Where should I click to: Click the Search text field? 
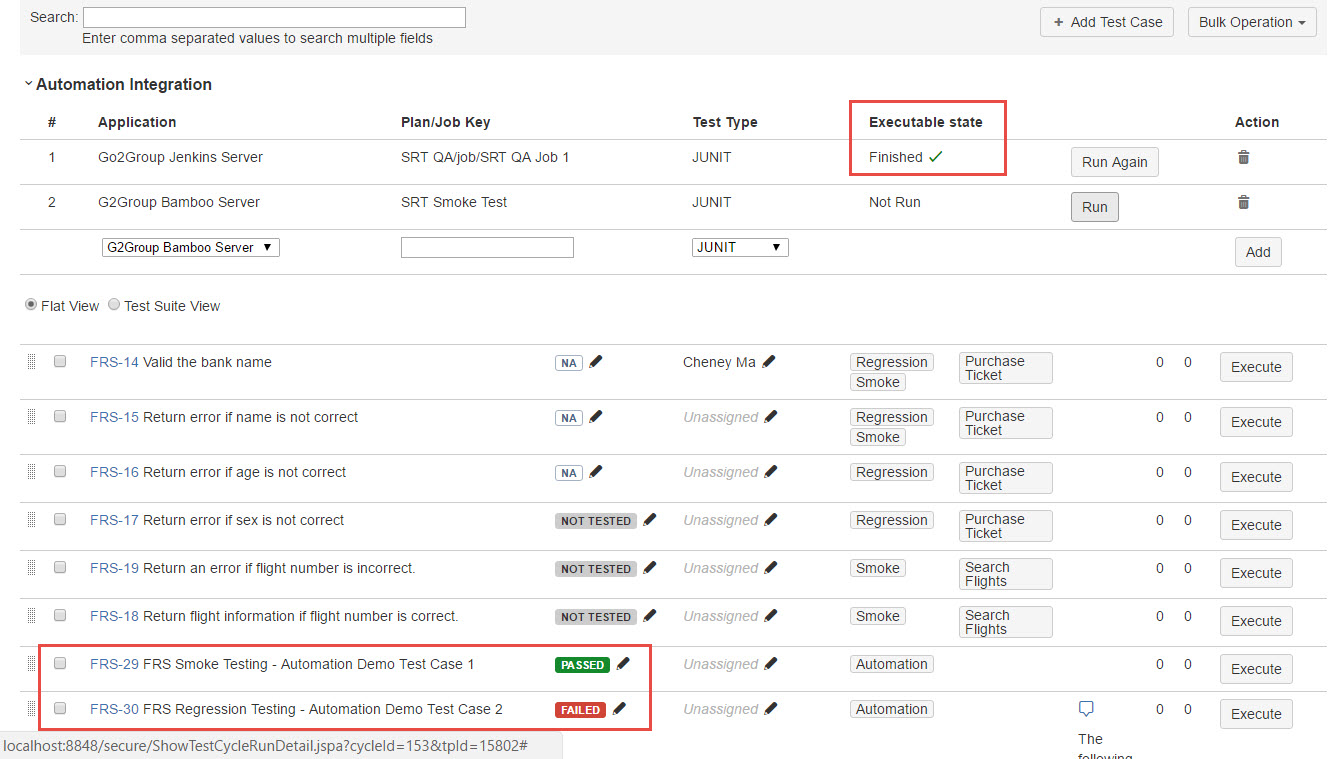click(x=274, y=17)
